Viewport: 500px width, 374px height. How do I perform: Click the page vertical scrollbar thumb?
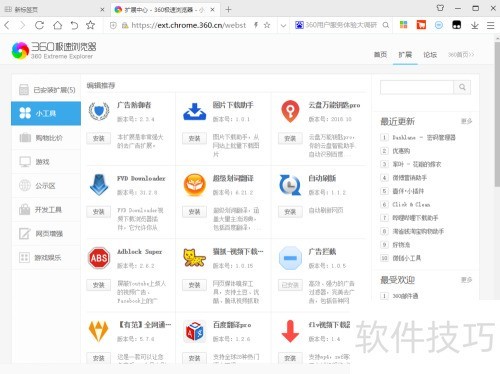[497, 113]
